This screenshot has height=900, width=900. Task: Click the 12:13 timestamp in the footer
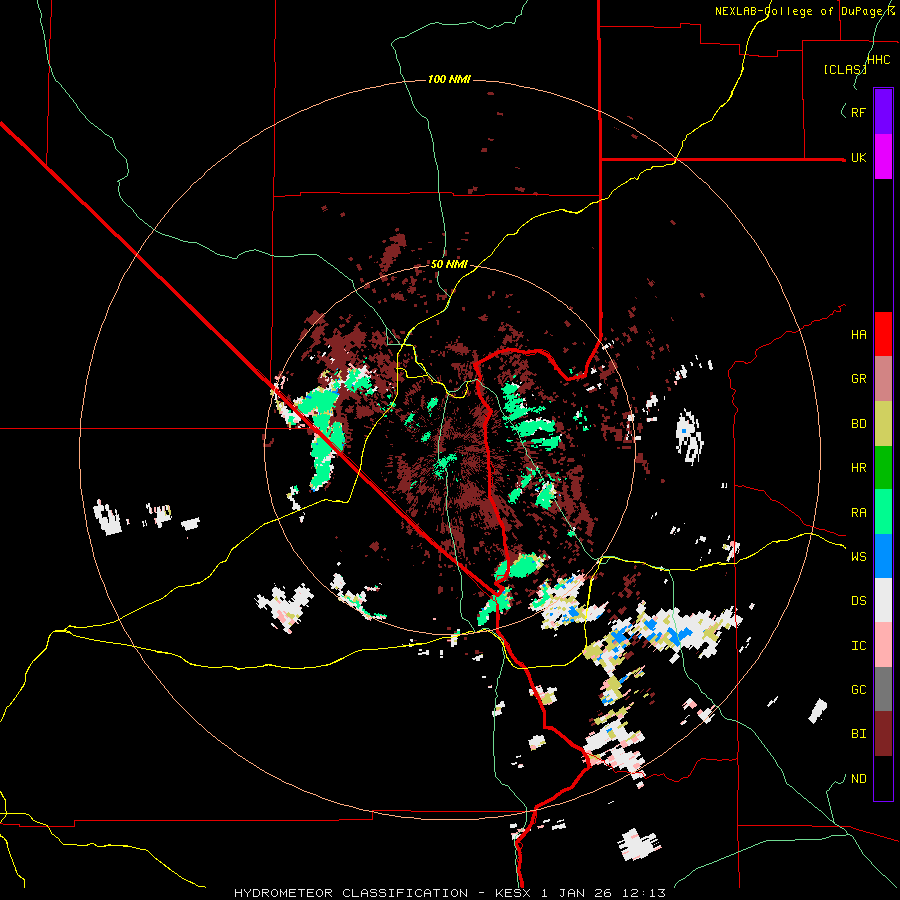coord(644,893)
